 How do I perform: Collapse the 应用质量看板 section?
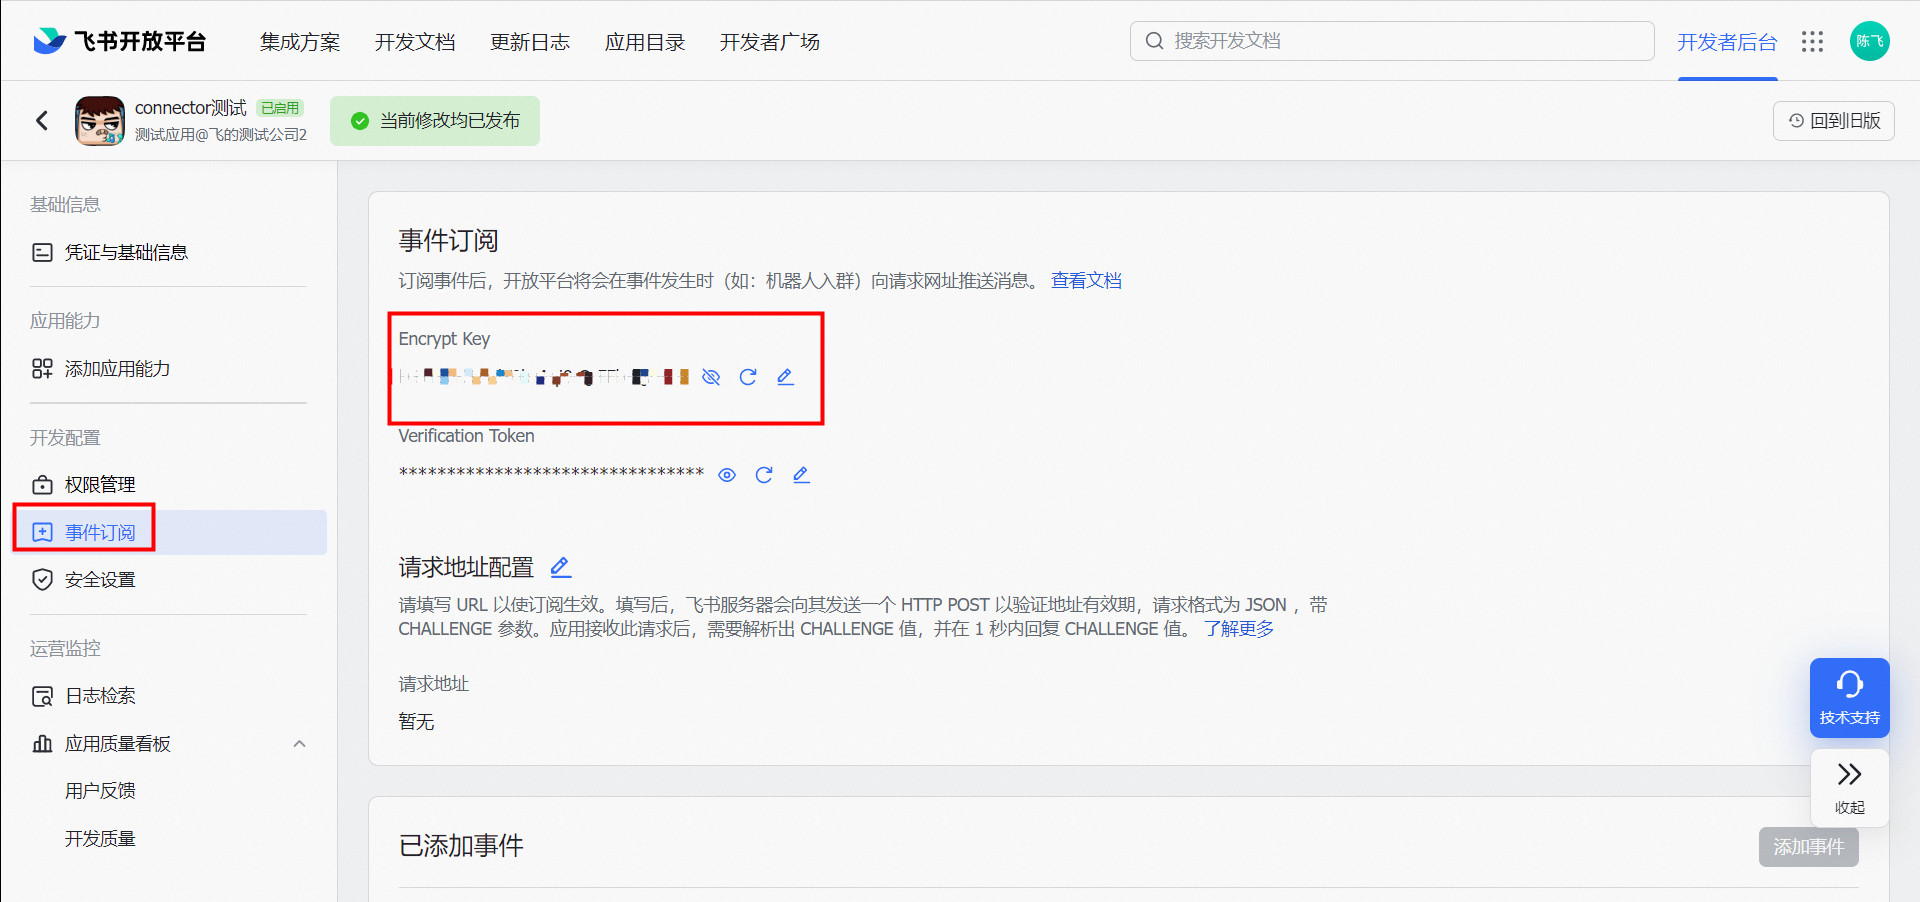click(x=299, y=744)
